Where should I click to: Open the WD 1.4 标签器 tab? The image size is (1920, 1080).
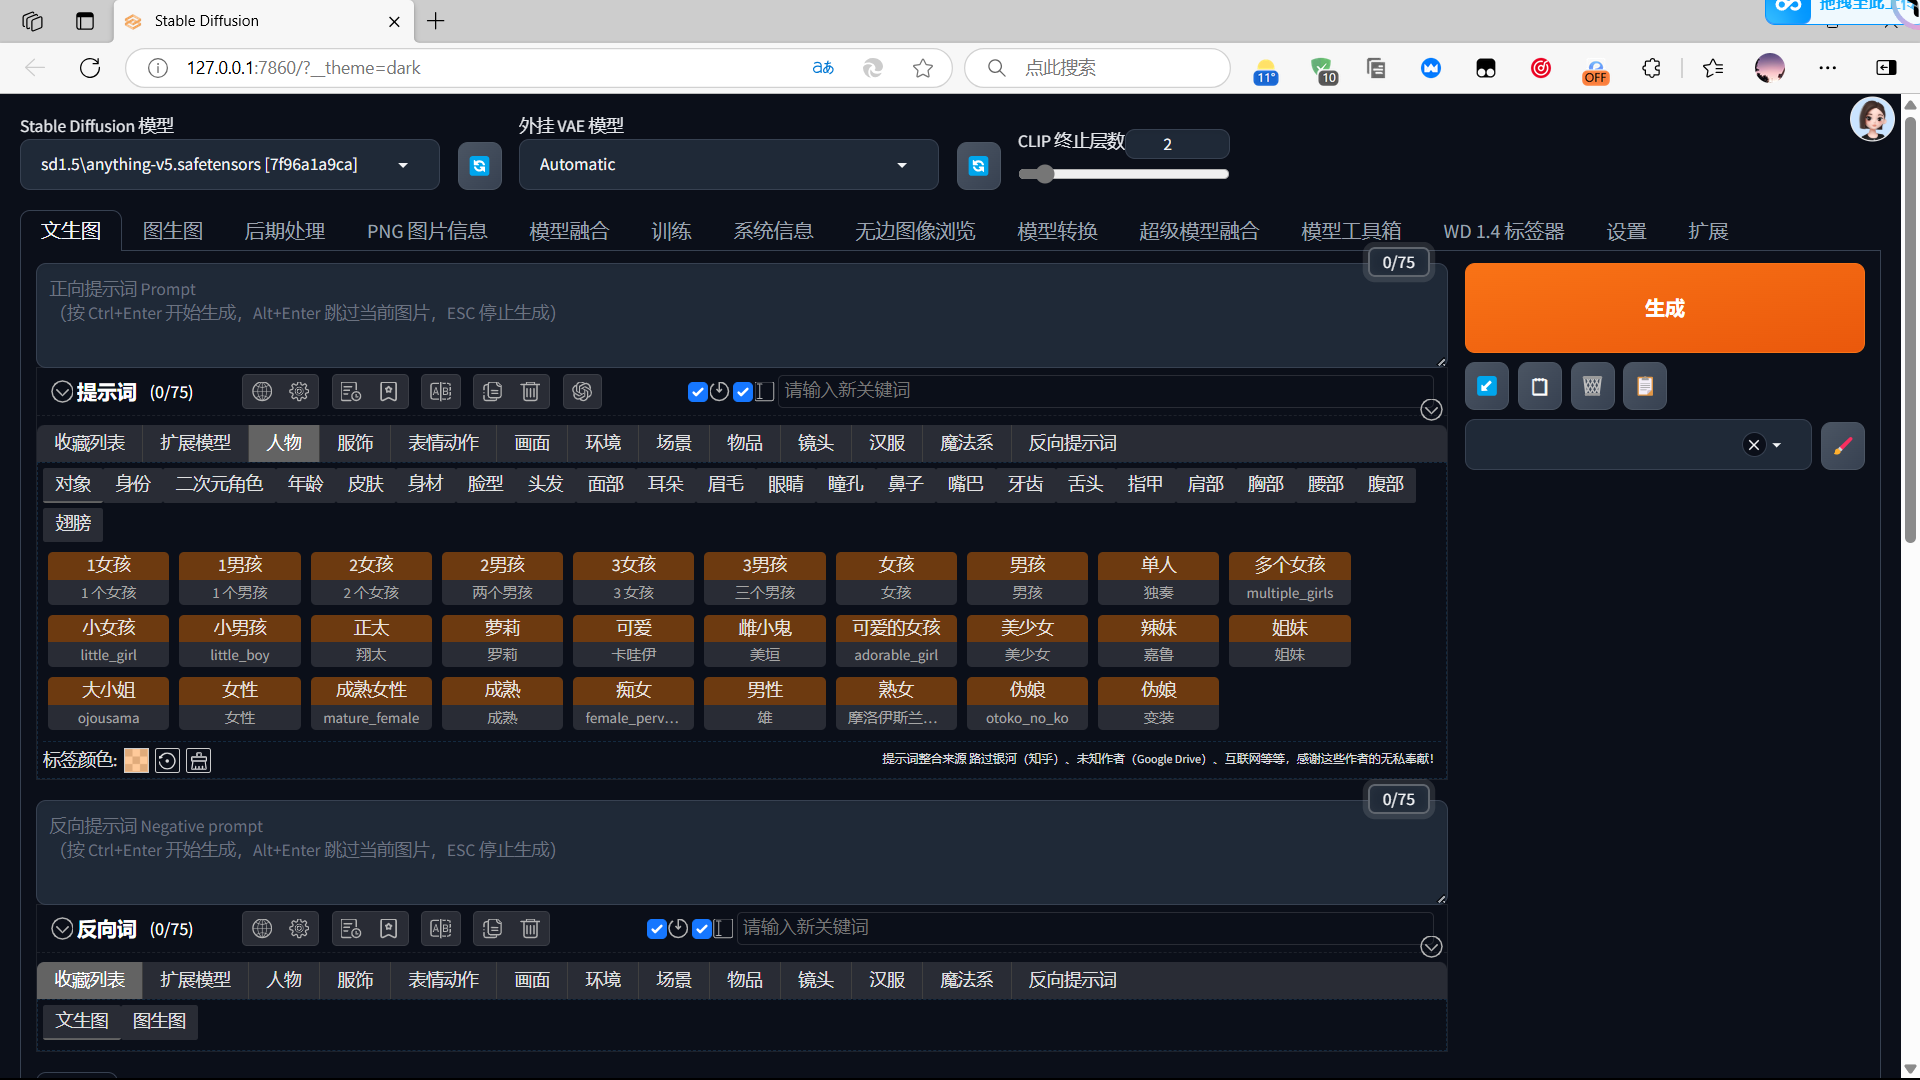tap(1504, 231)
